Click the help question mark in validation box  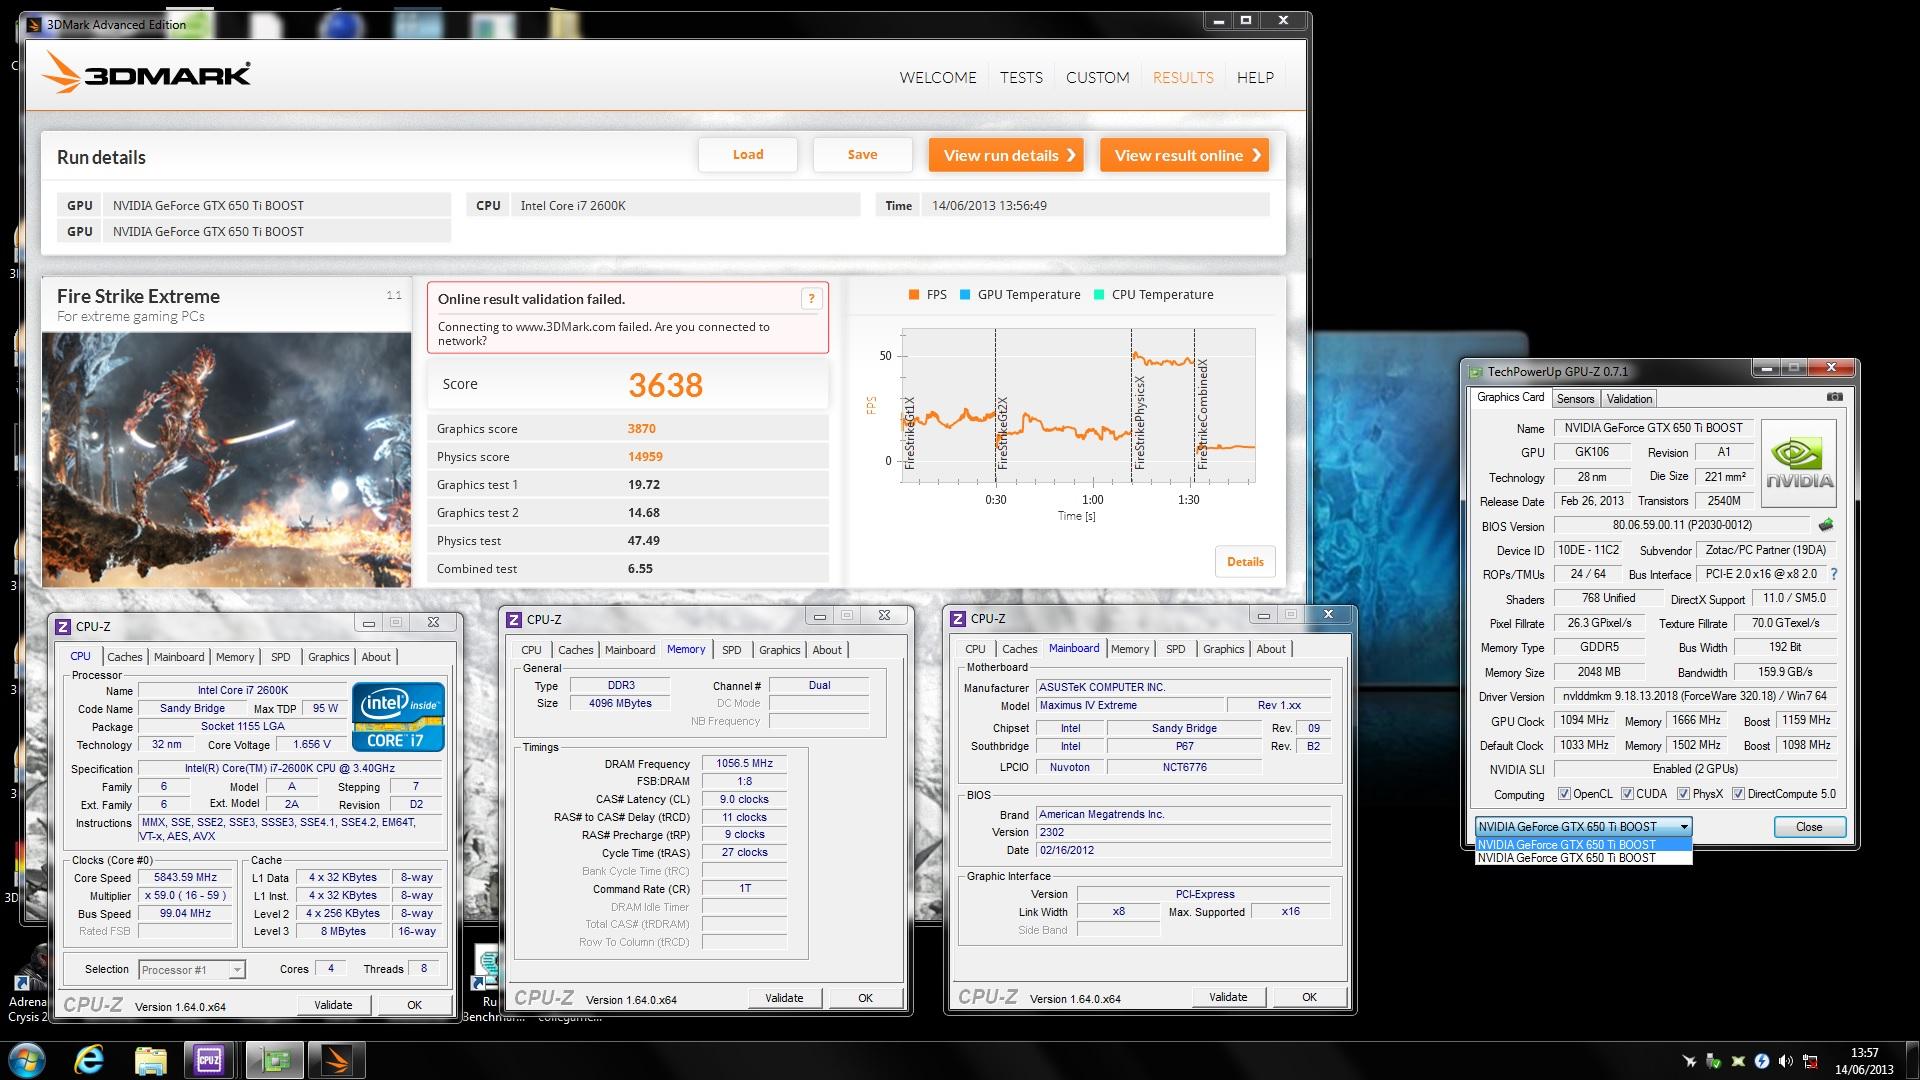(x=811, y=298)
